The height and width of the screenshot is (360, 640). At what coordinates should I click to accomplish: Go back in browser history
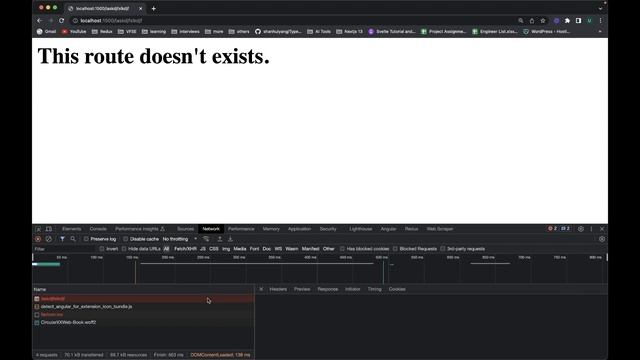click(x=40, y=20)
